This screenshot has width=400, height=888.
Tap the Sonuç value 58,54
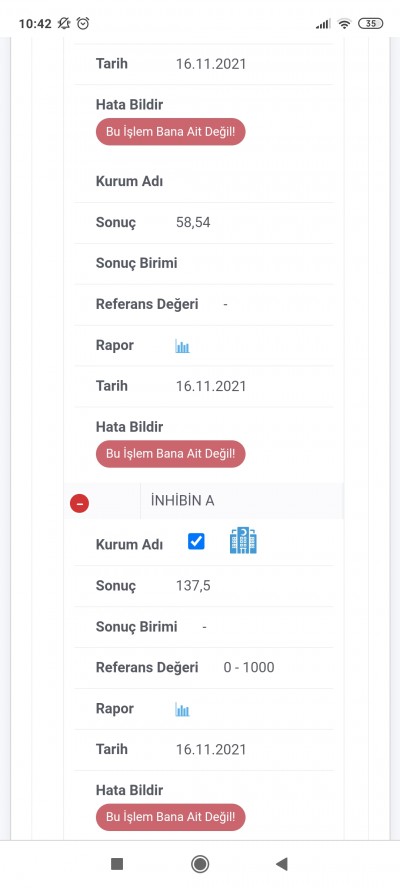tap(193, 223)
